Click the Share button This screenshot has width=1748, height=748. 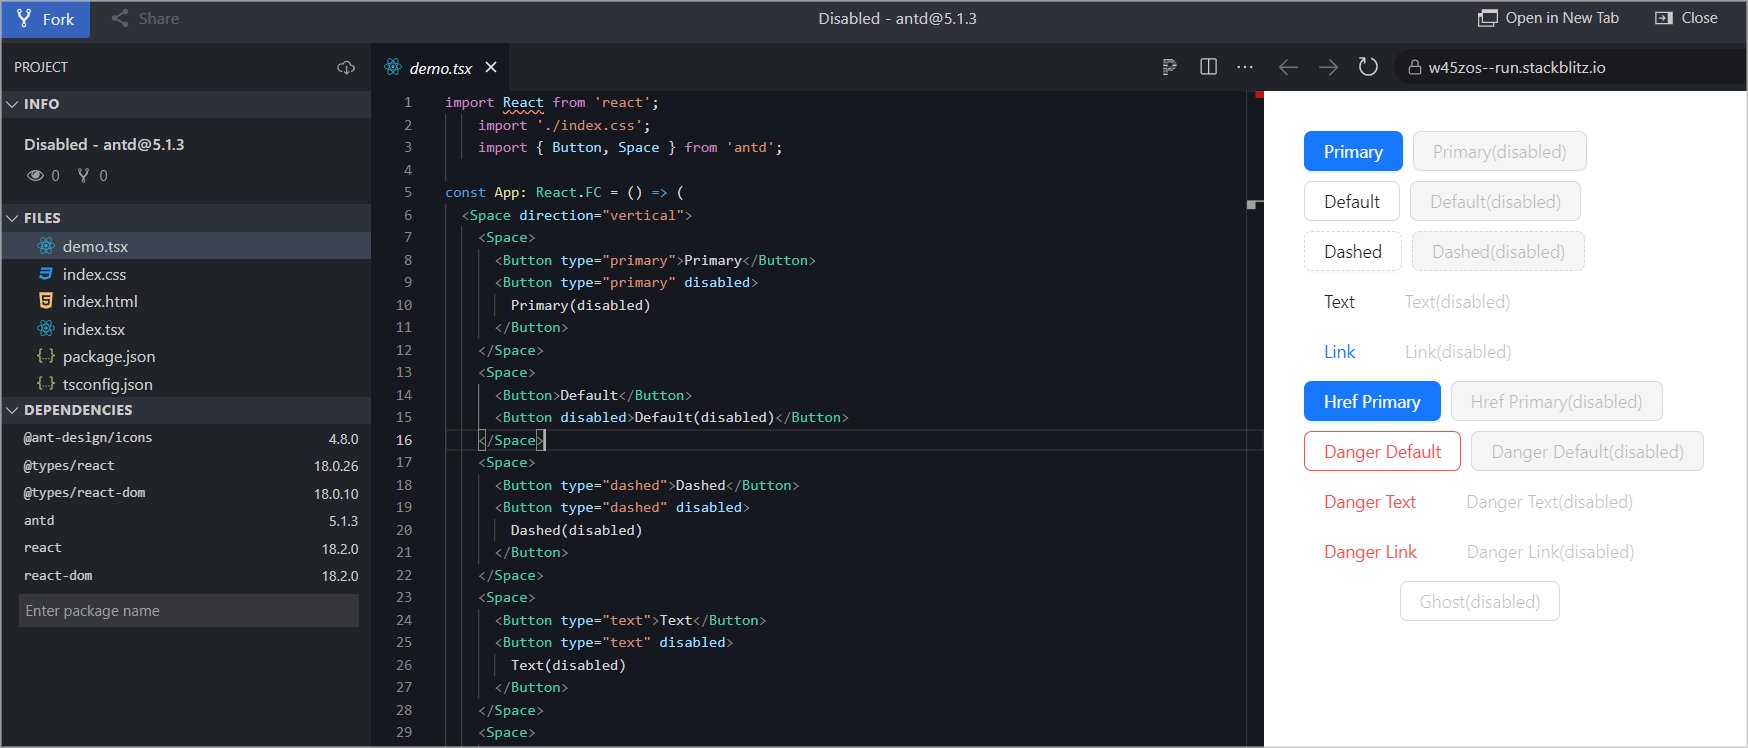click(x=146, y=19)
